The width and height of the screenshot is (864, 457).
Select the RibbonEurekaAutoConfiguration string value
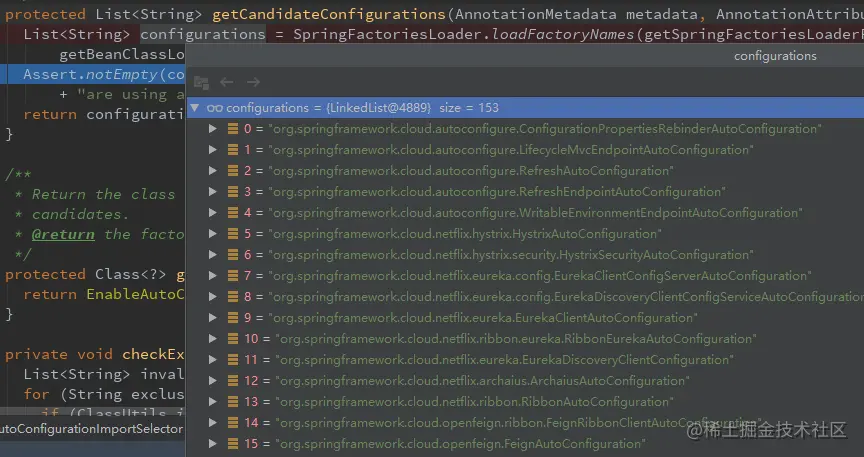tap(516, 338)
